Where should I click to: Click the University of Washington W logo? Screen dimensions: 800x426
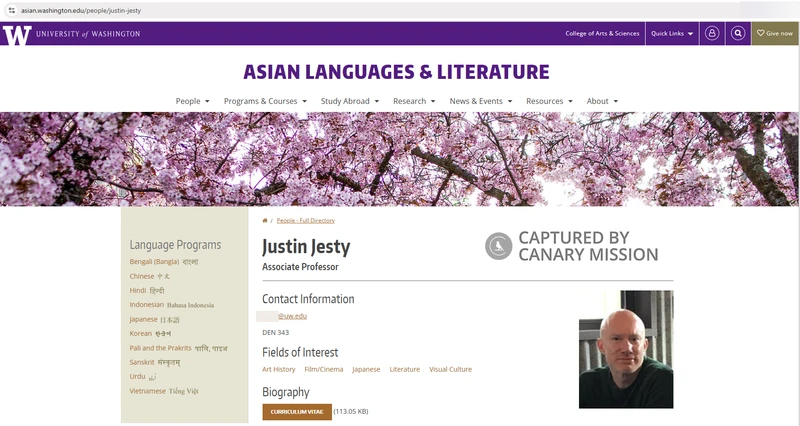(17, 34)
